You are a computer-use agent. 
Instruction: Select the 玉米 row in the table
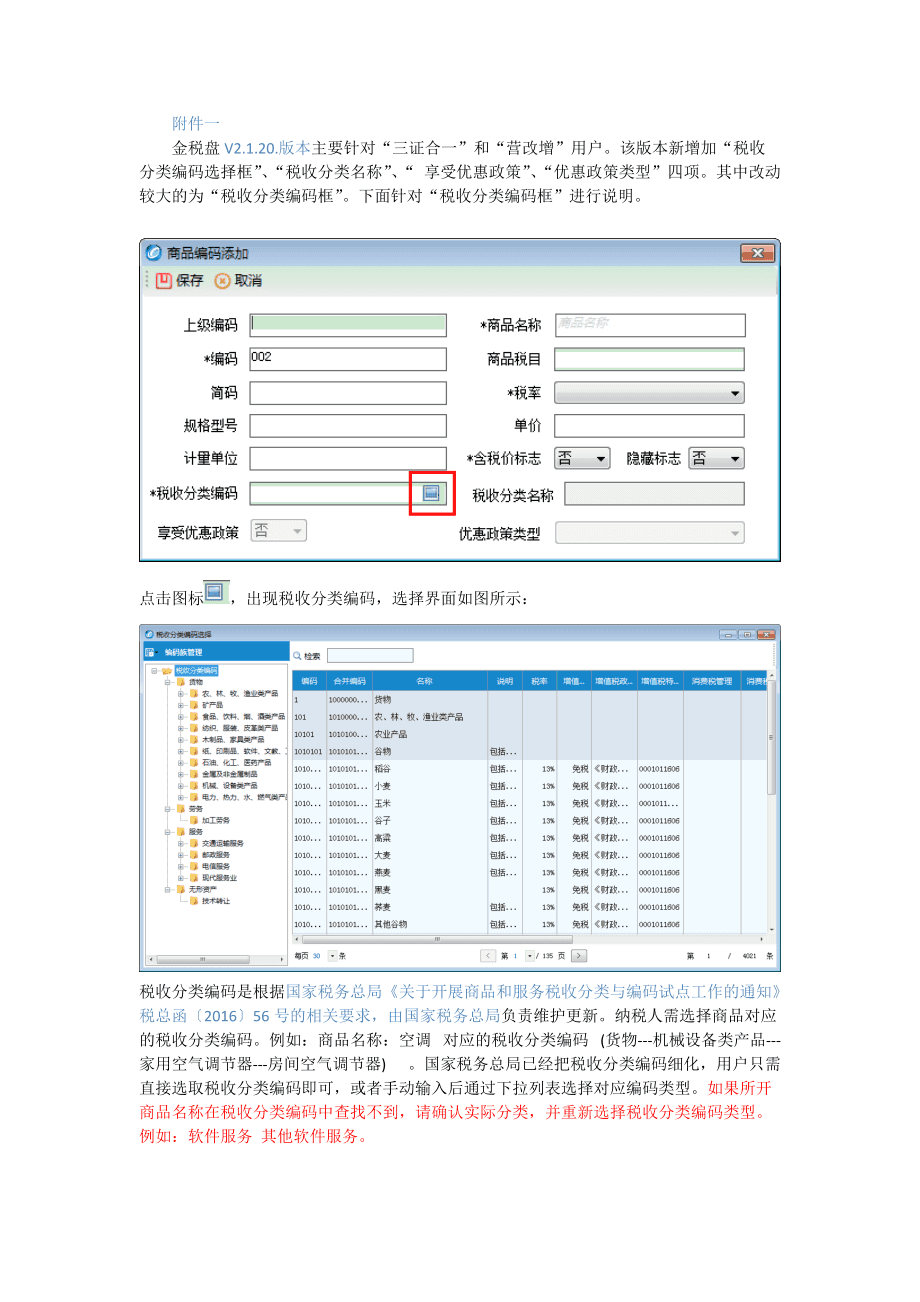point(529,803)
